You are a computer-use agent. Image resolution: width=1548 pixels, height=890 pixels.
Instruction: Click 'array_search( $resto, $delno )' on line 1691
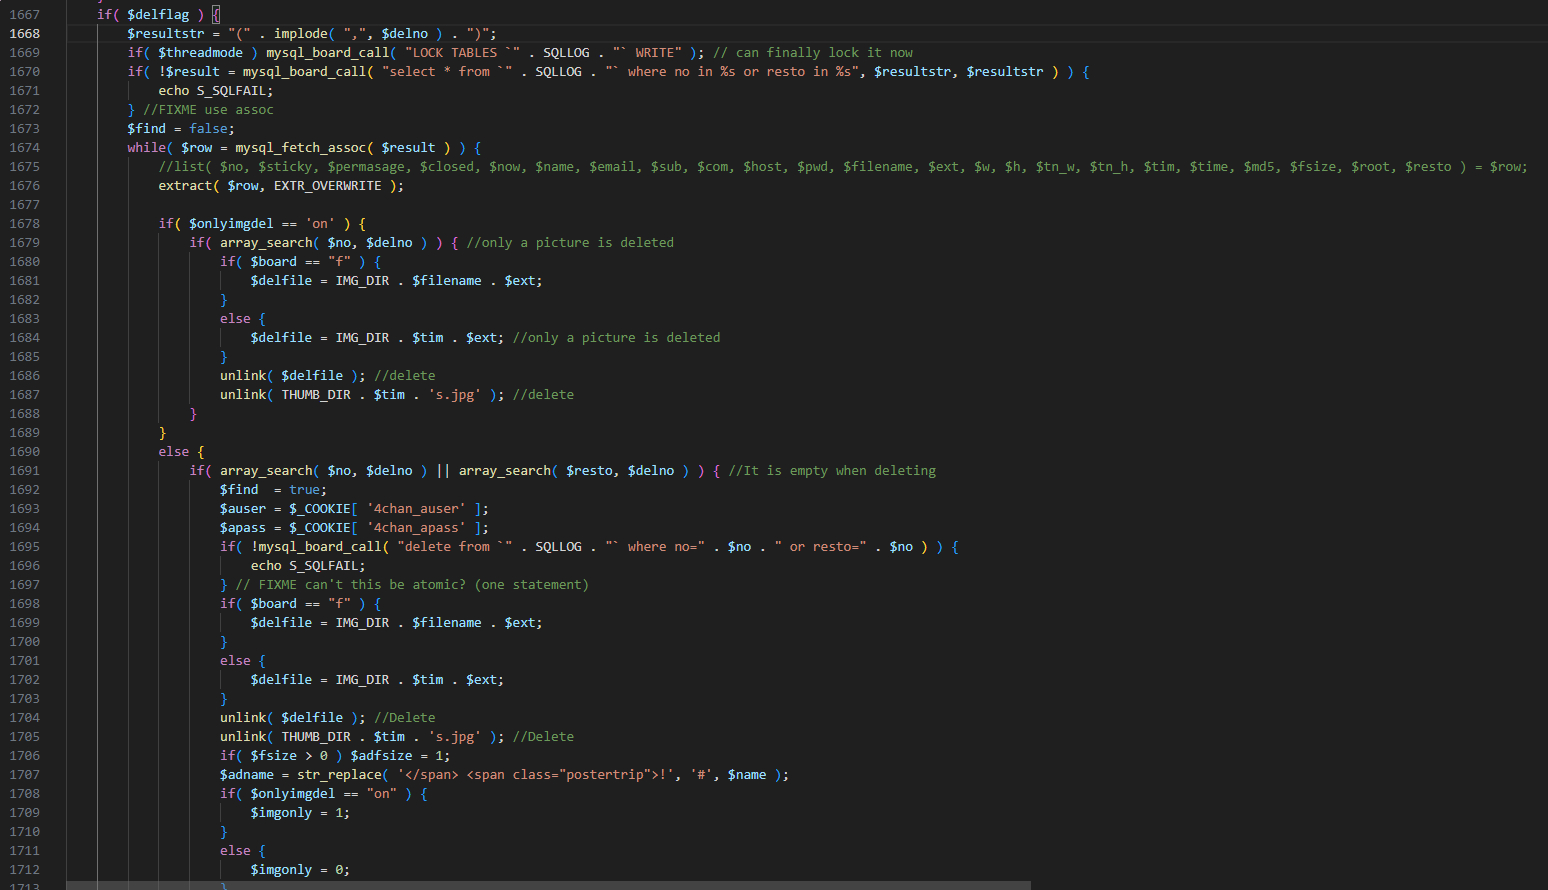[574, 471]
